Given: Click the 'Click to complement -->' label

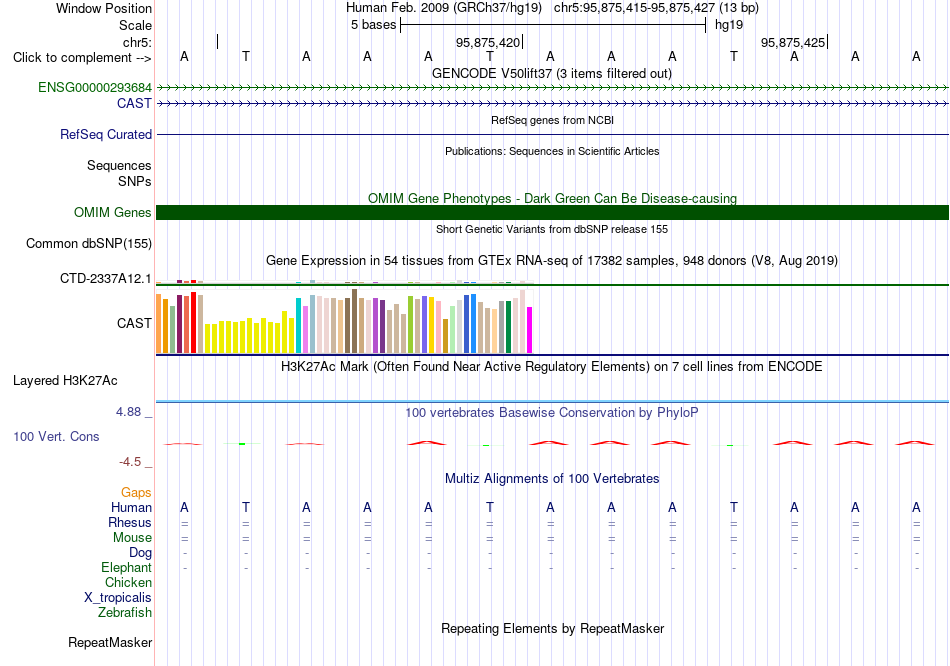Looking at the screenshot, I should click(82, 58).
